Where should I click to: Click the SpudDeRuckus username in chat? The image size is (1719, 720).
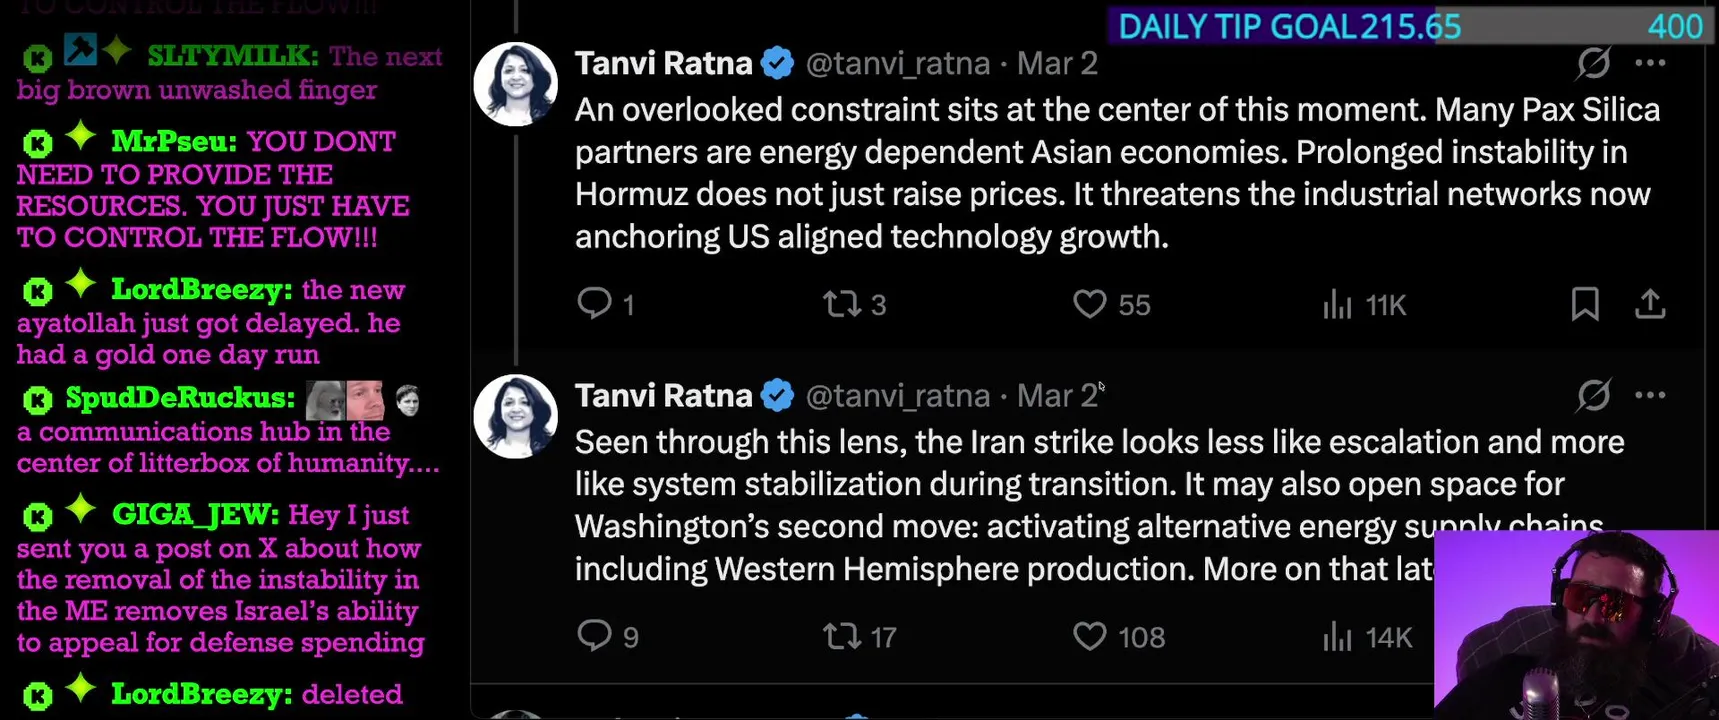180,398
